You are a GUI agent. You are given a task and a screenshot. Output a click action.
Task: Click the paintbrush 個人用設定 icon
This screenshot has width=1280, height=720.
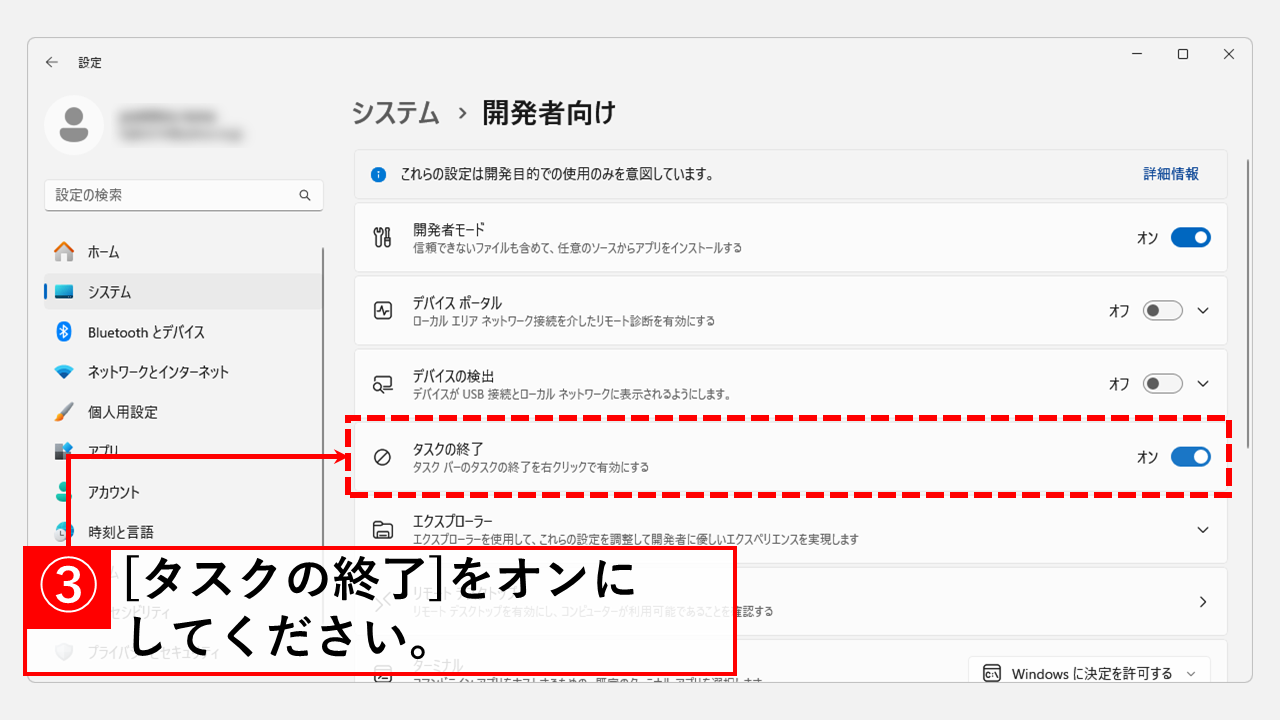pyautogui.click(x=64, y=412)
